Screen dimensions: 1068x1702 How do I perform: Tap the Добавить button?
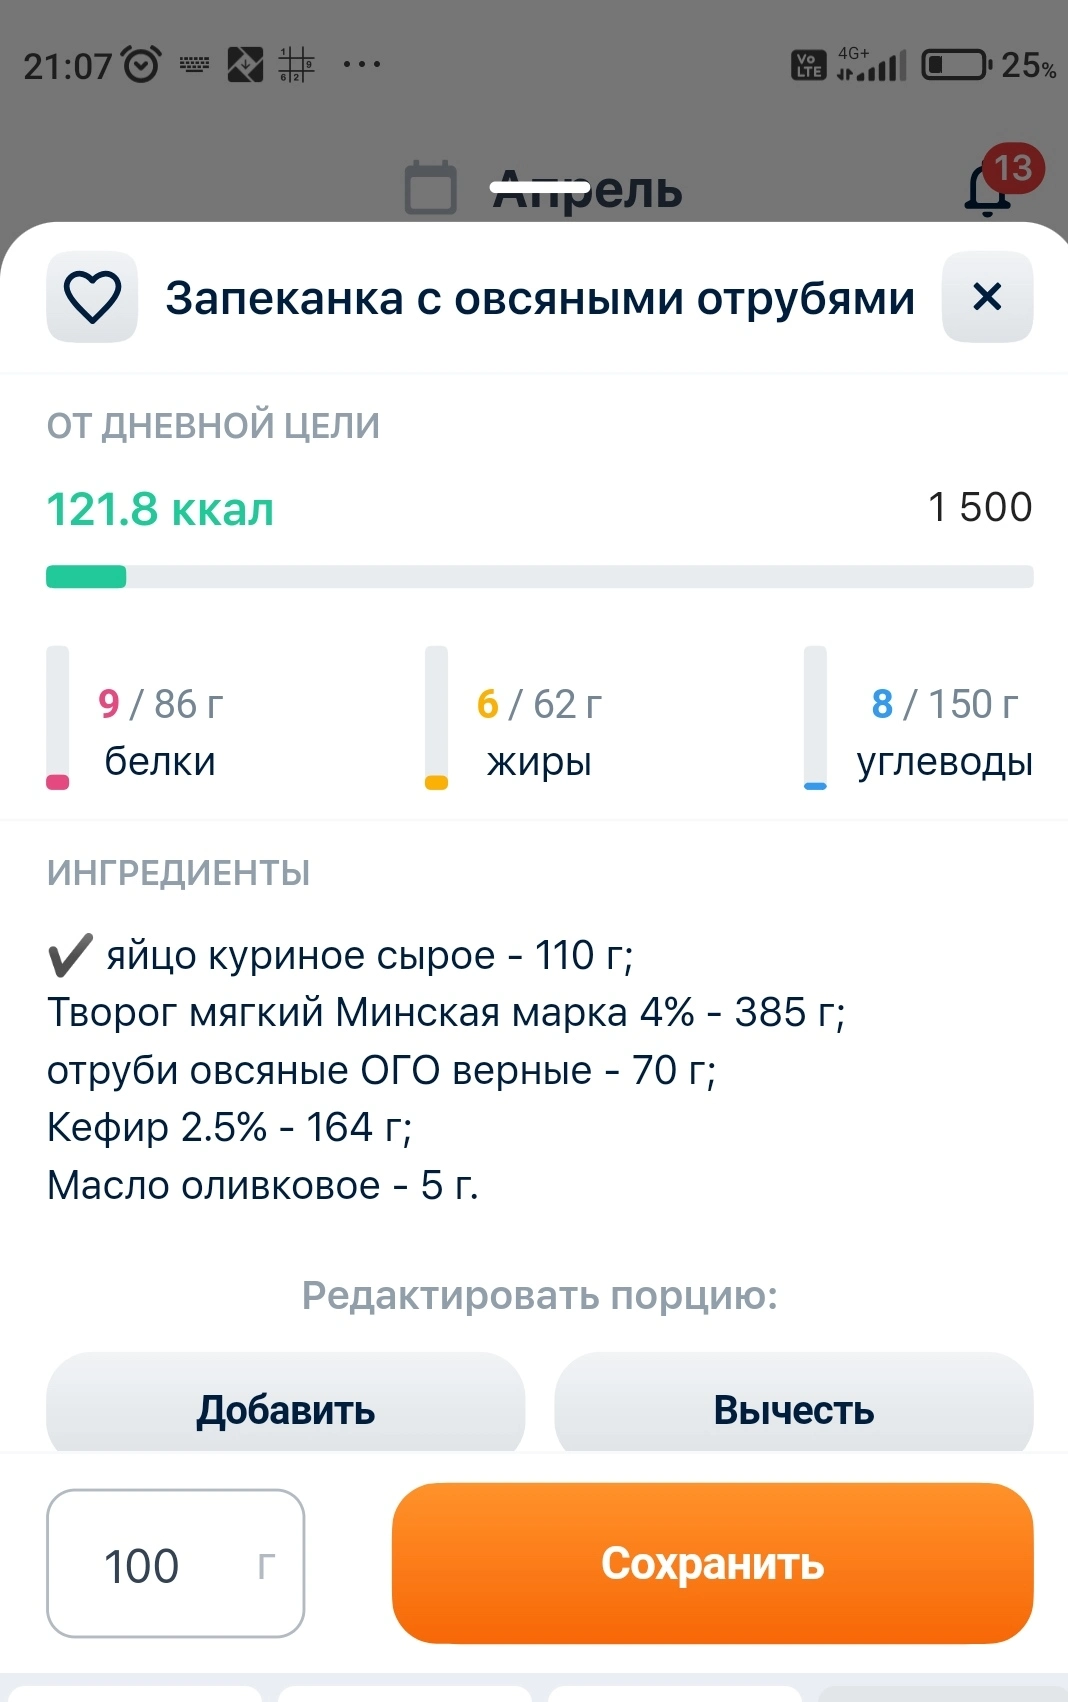coord(285,1409)
